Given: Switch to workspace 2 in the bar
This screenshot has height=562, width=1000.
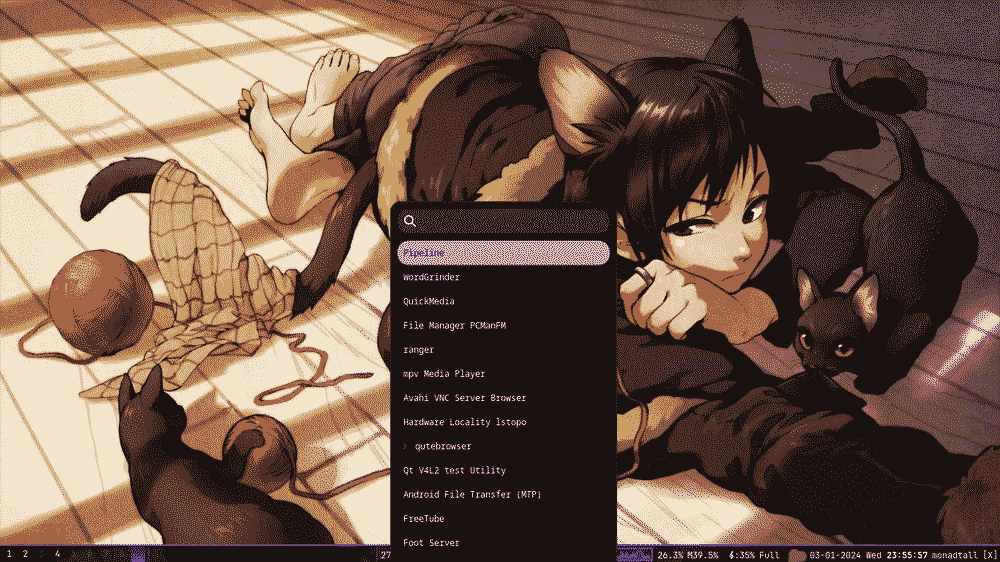Looking at the screenshot, I should (25, 554).
